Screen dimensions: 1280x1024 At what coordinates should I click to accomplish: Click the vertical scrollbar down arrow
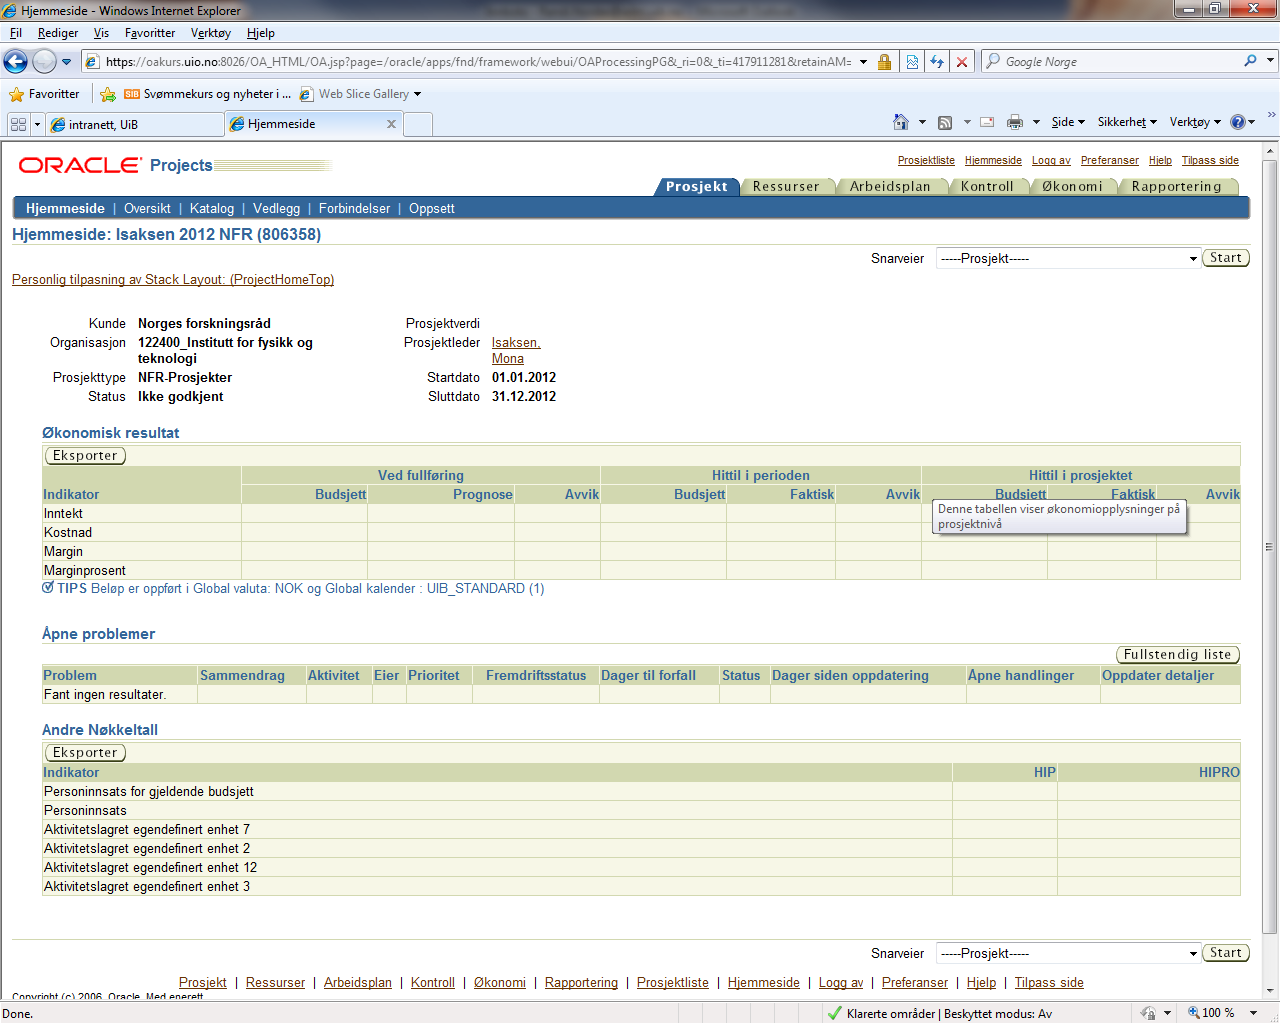[1270, 990]
